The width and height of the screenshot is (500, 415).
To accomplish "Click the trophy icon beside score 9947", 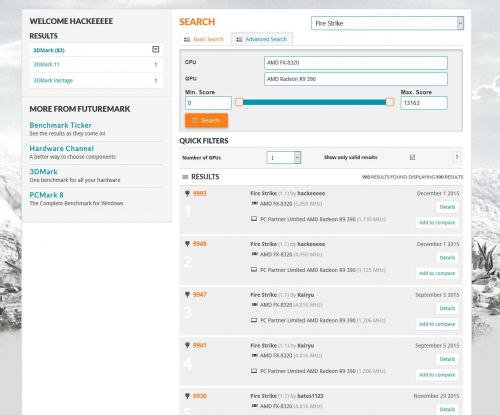I will click(x=187, y=295).
